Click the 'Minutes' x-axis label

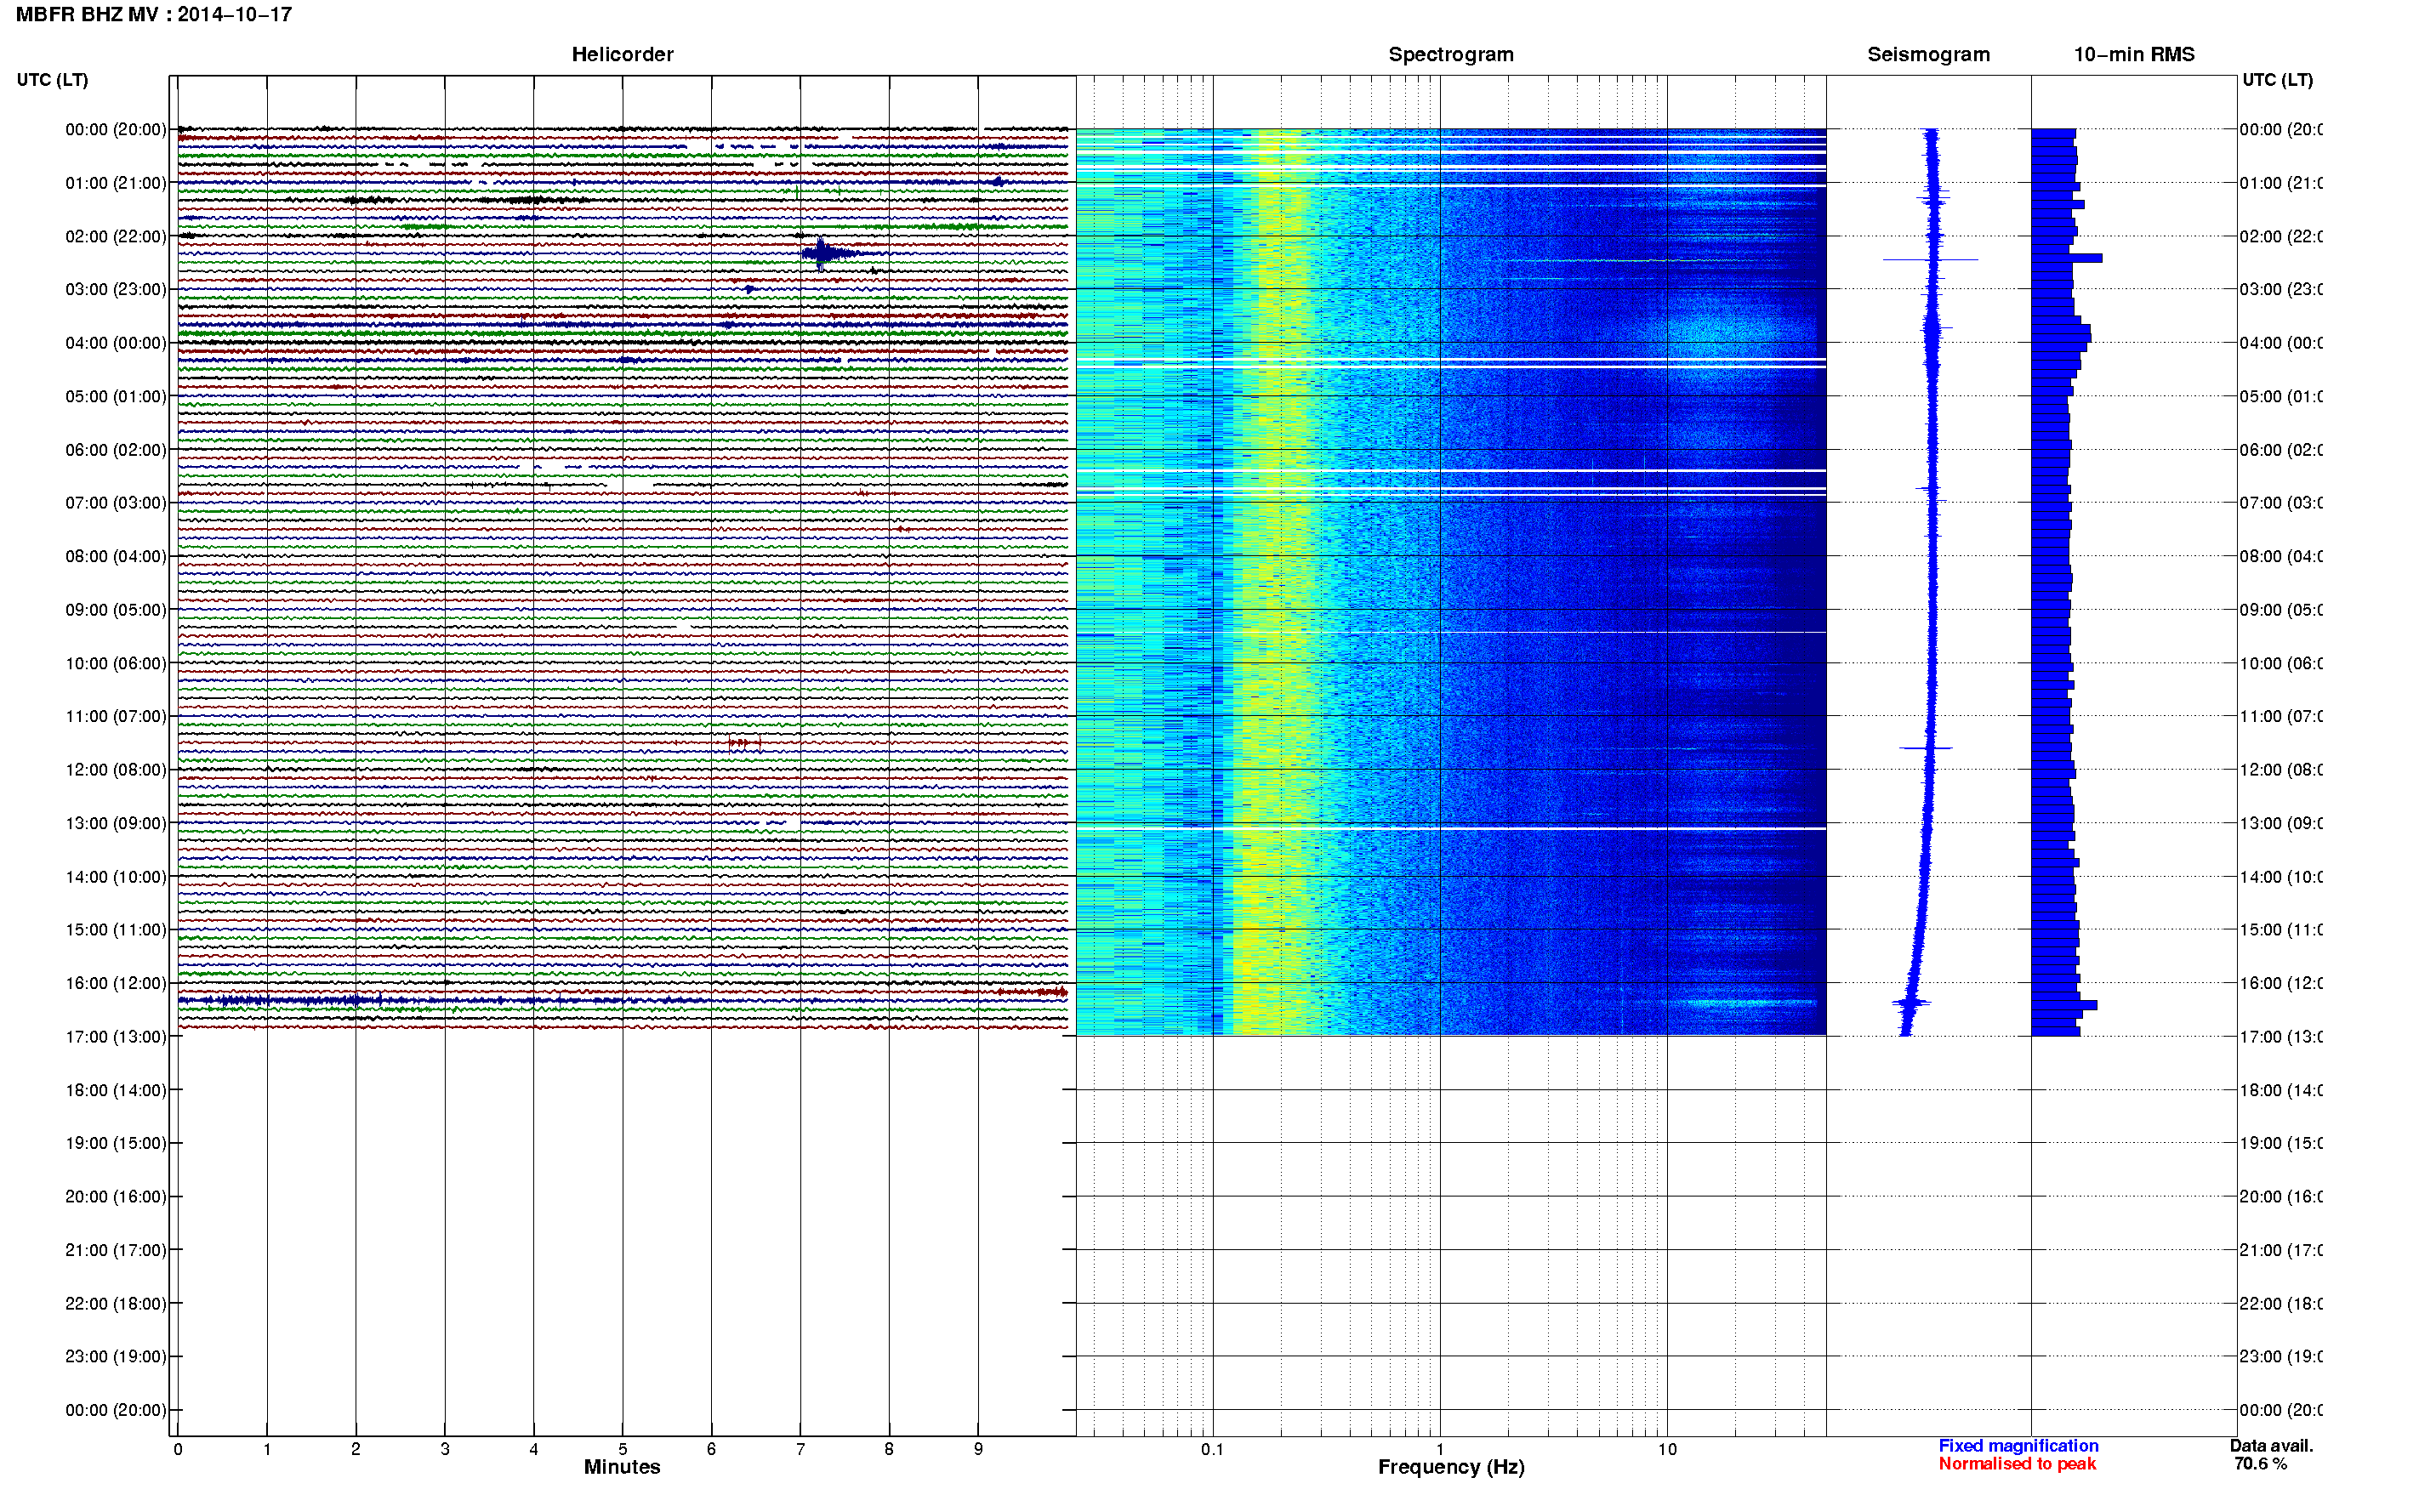click(x=622, y=1467)
